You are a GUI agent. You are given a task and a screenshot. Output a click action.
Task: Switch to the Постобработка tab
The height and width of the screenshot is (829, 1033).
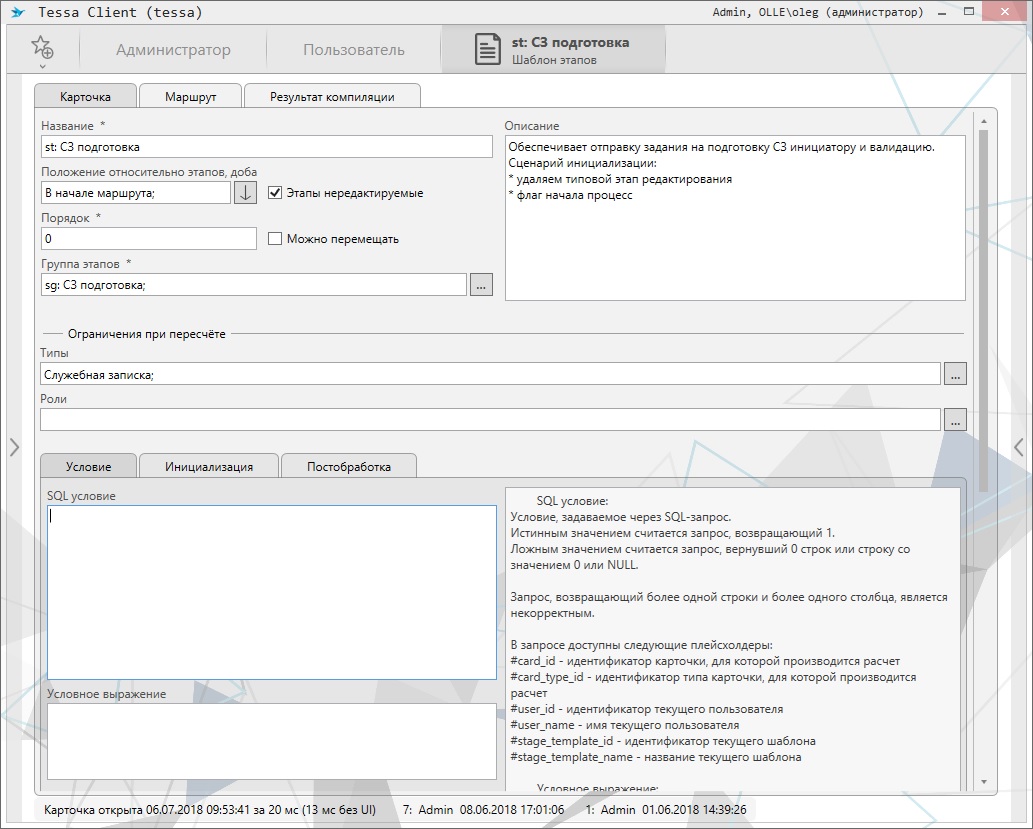348,466
